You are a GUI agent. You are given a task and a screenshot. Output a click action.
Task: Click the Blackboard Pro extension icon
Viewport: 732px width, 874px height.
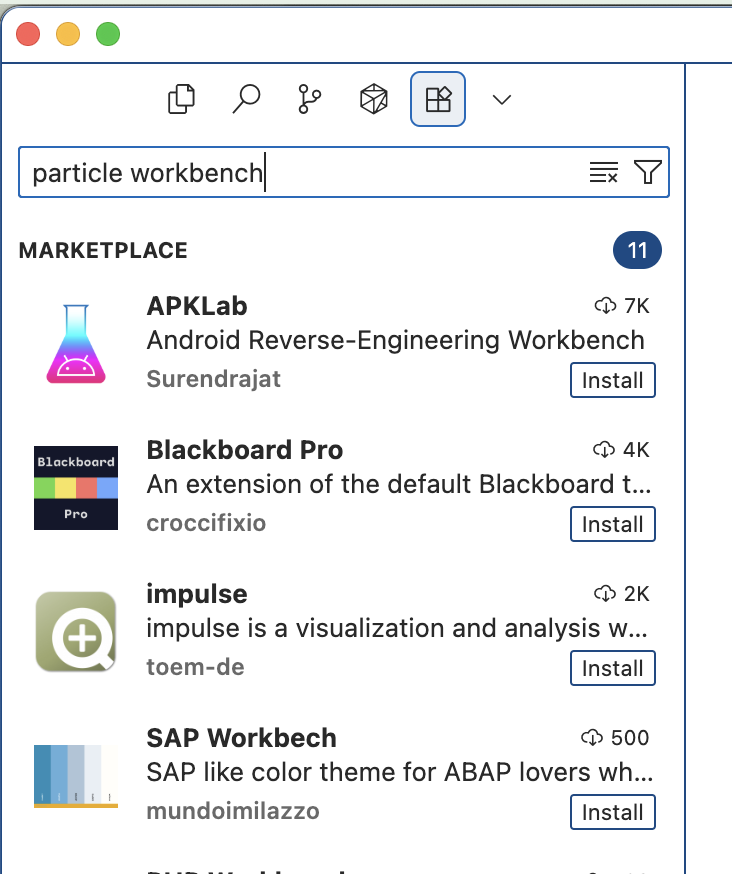click(x=76, y=488)
